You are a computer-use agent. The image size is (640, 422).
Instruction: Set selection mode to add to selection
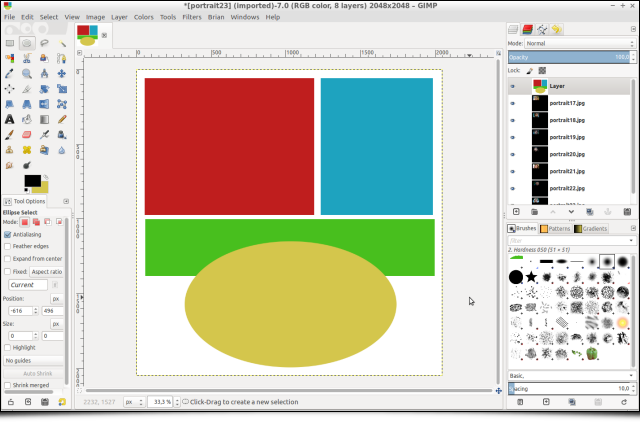point(36,222)
